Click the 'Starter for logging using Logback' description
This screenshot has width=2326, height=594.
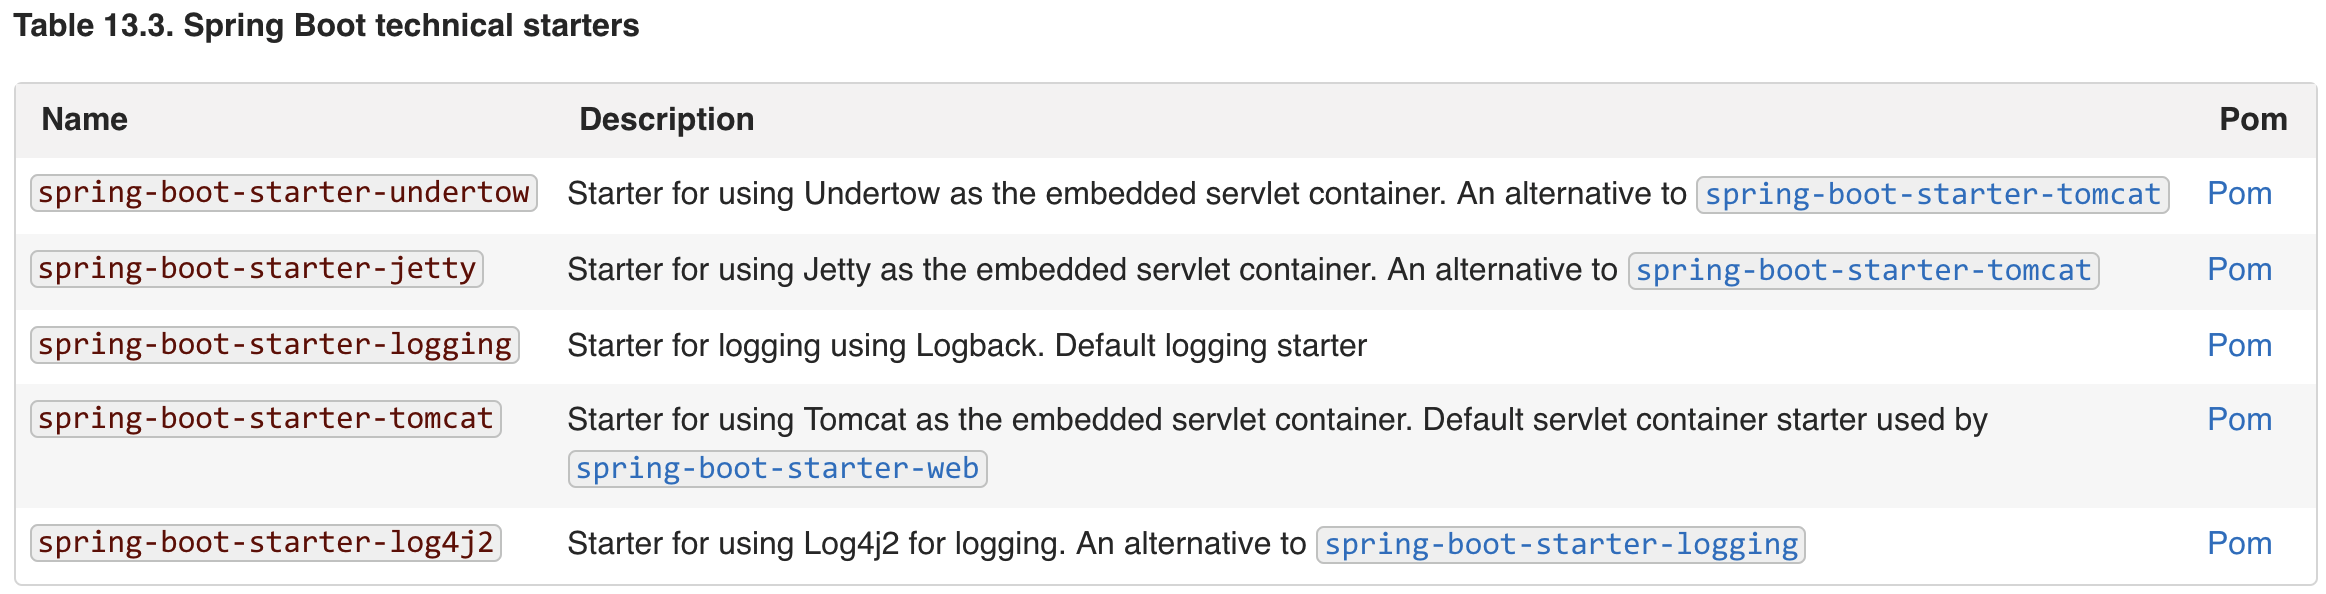[x=966, y=345]
